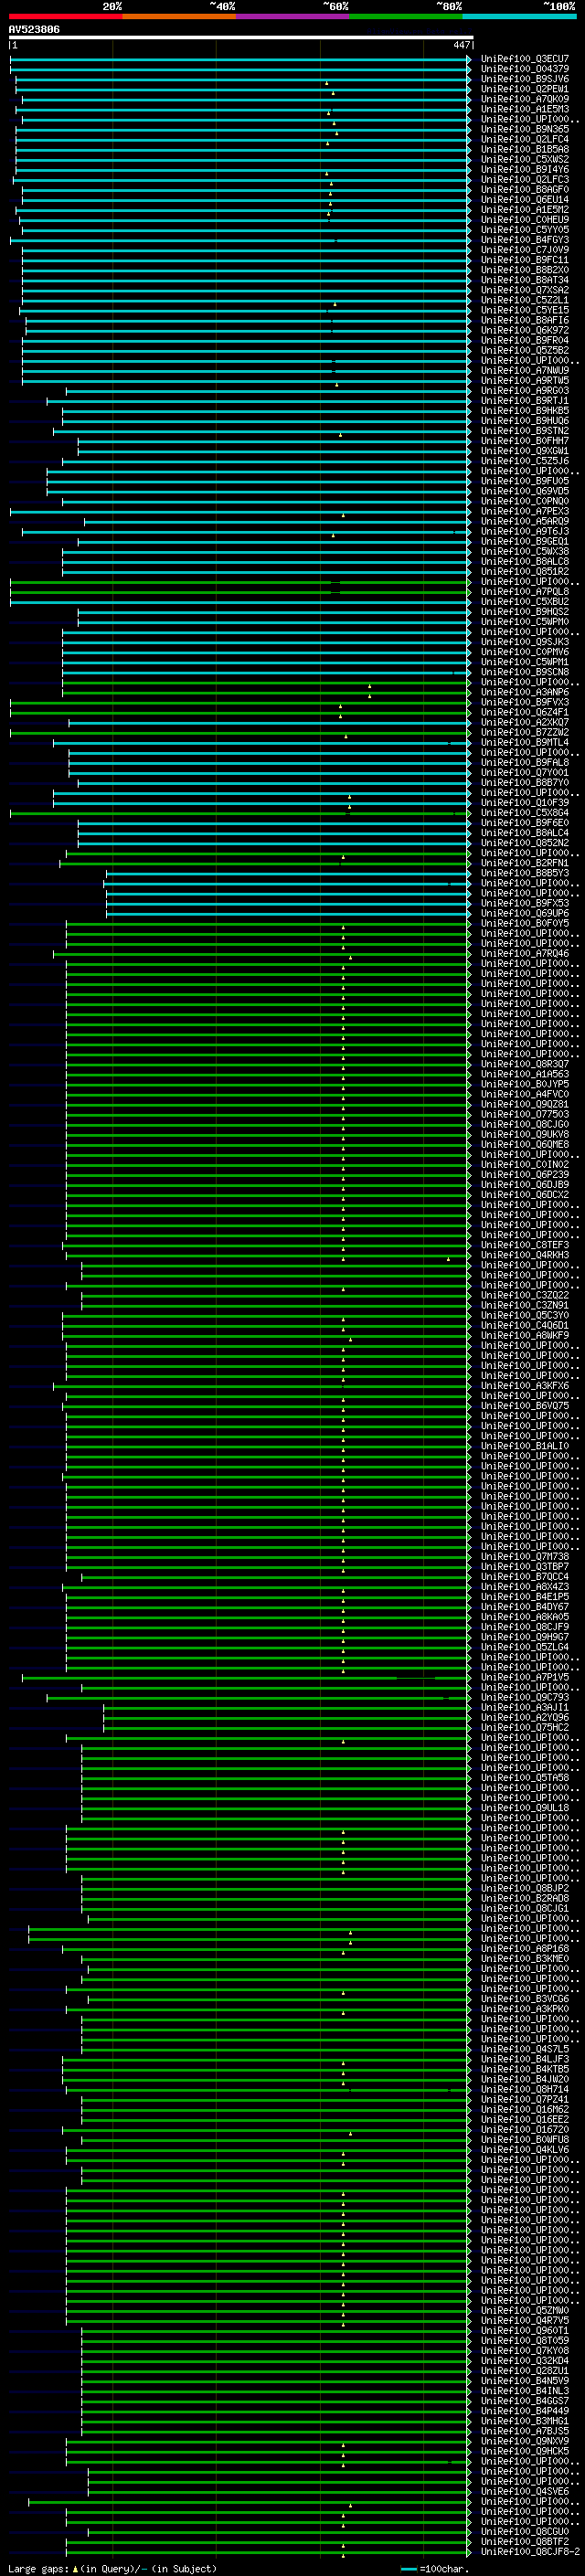Click the label UniRef100_A1E5M2
The height and width of the screenshot is (2576, 585).
tap(524, 209)
